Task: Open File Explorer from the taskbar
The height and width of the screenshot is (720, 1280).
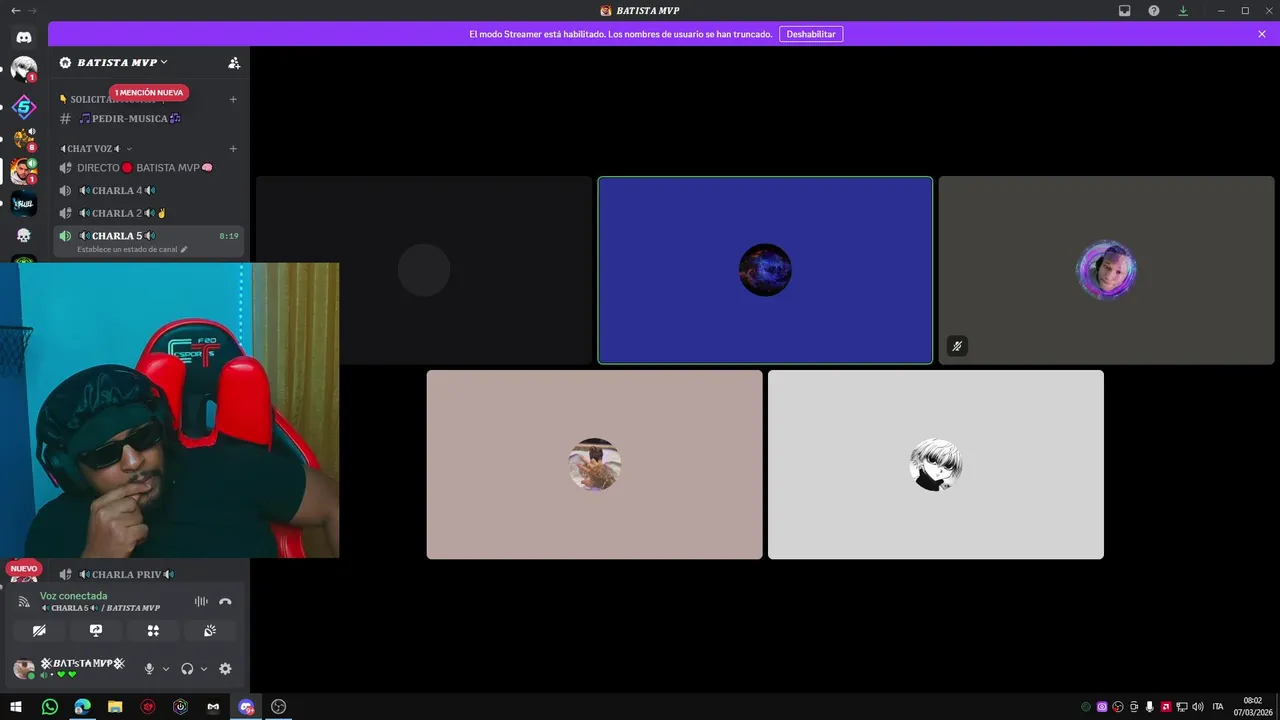Action: (115, 707)
